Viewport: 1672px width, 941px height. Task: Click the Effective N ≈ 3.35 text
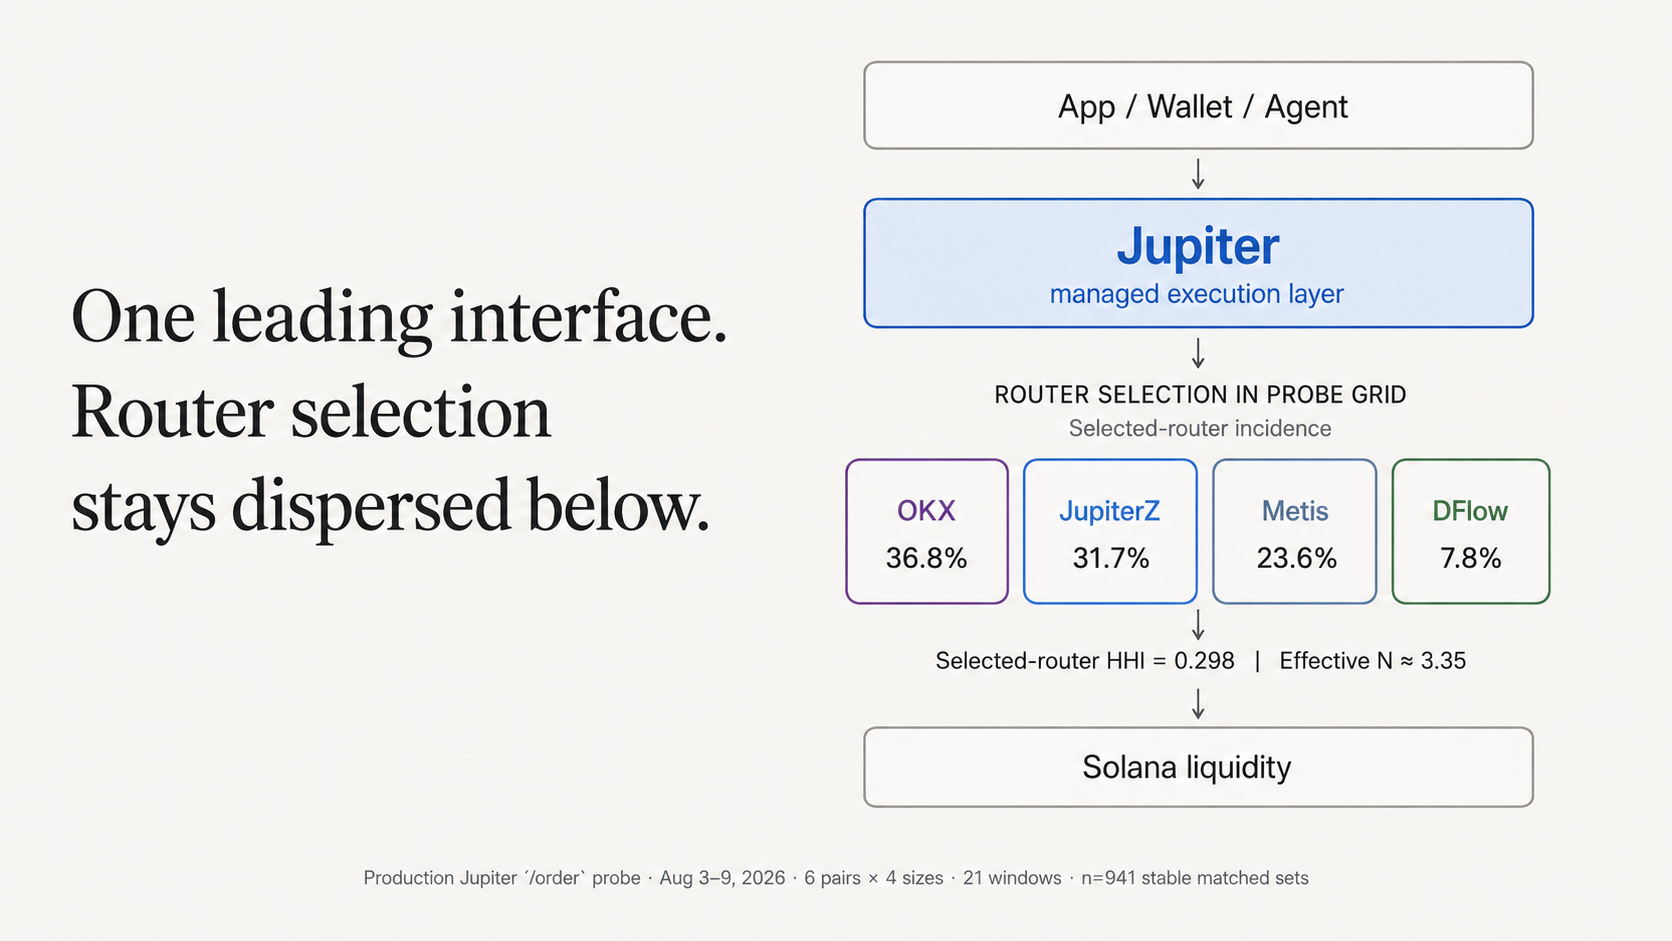pos(1373,661)
